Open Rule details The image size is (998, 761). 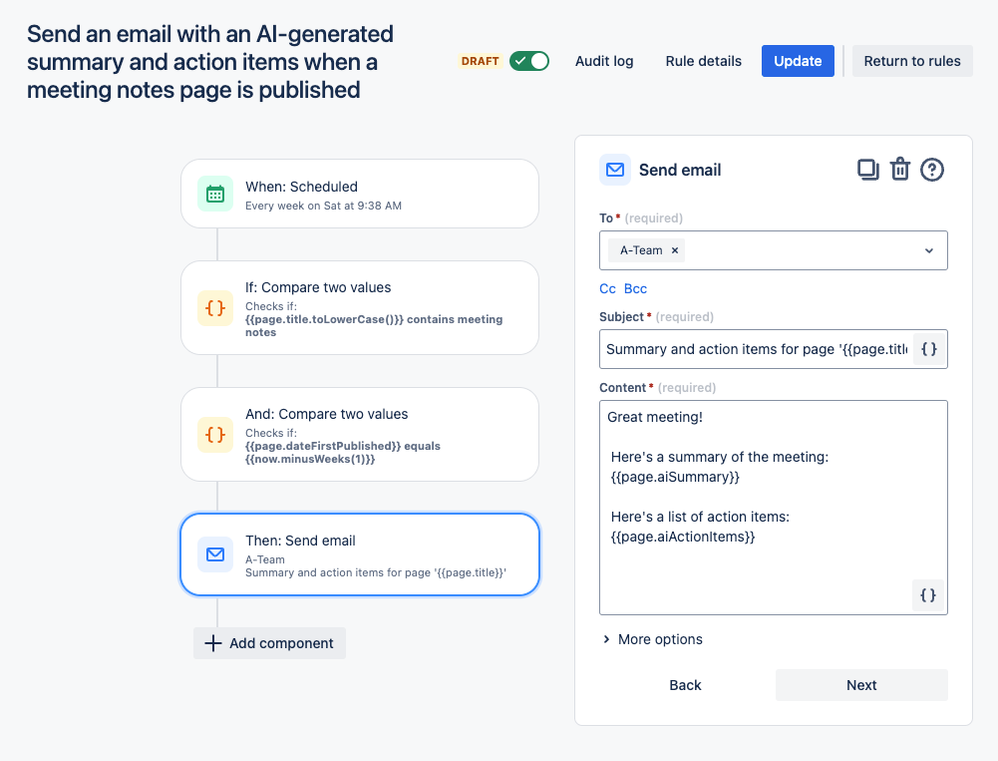coord(703,61)
